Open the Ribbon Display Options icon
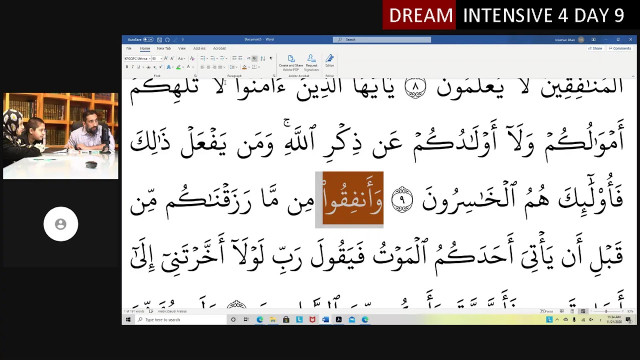 coord(593,40)
